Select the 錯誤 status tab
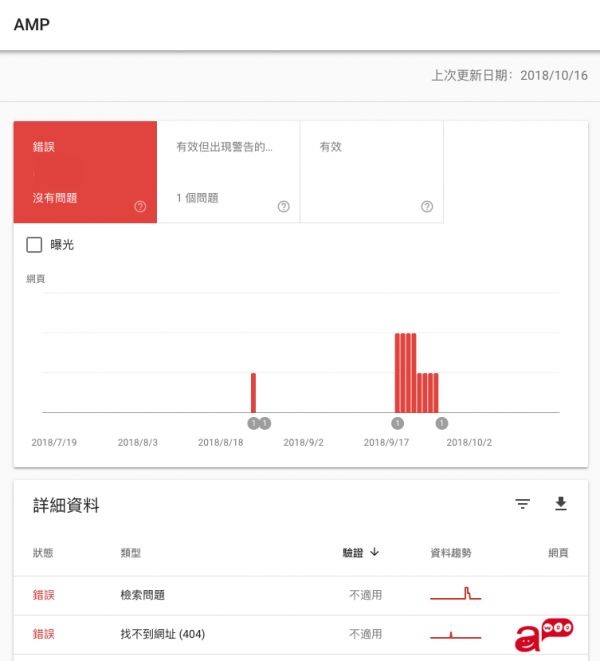Image resolution: width=600 pixels, height=661 pixels. (85, 172)
